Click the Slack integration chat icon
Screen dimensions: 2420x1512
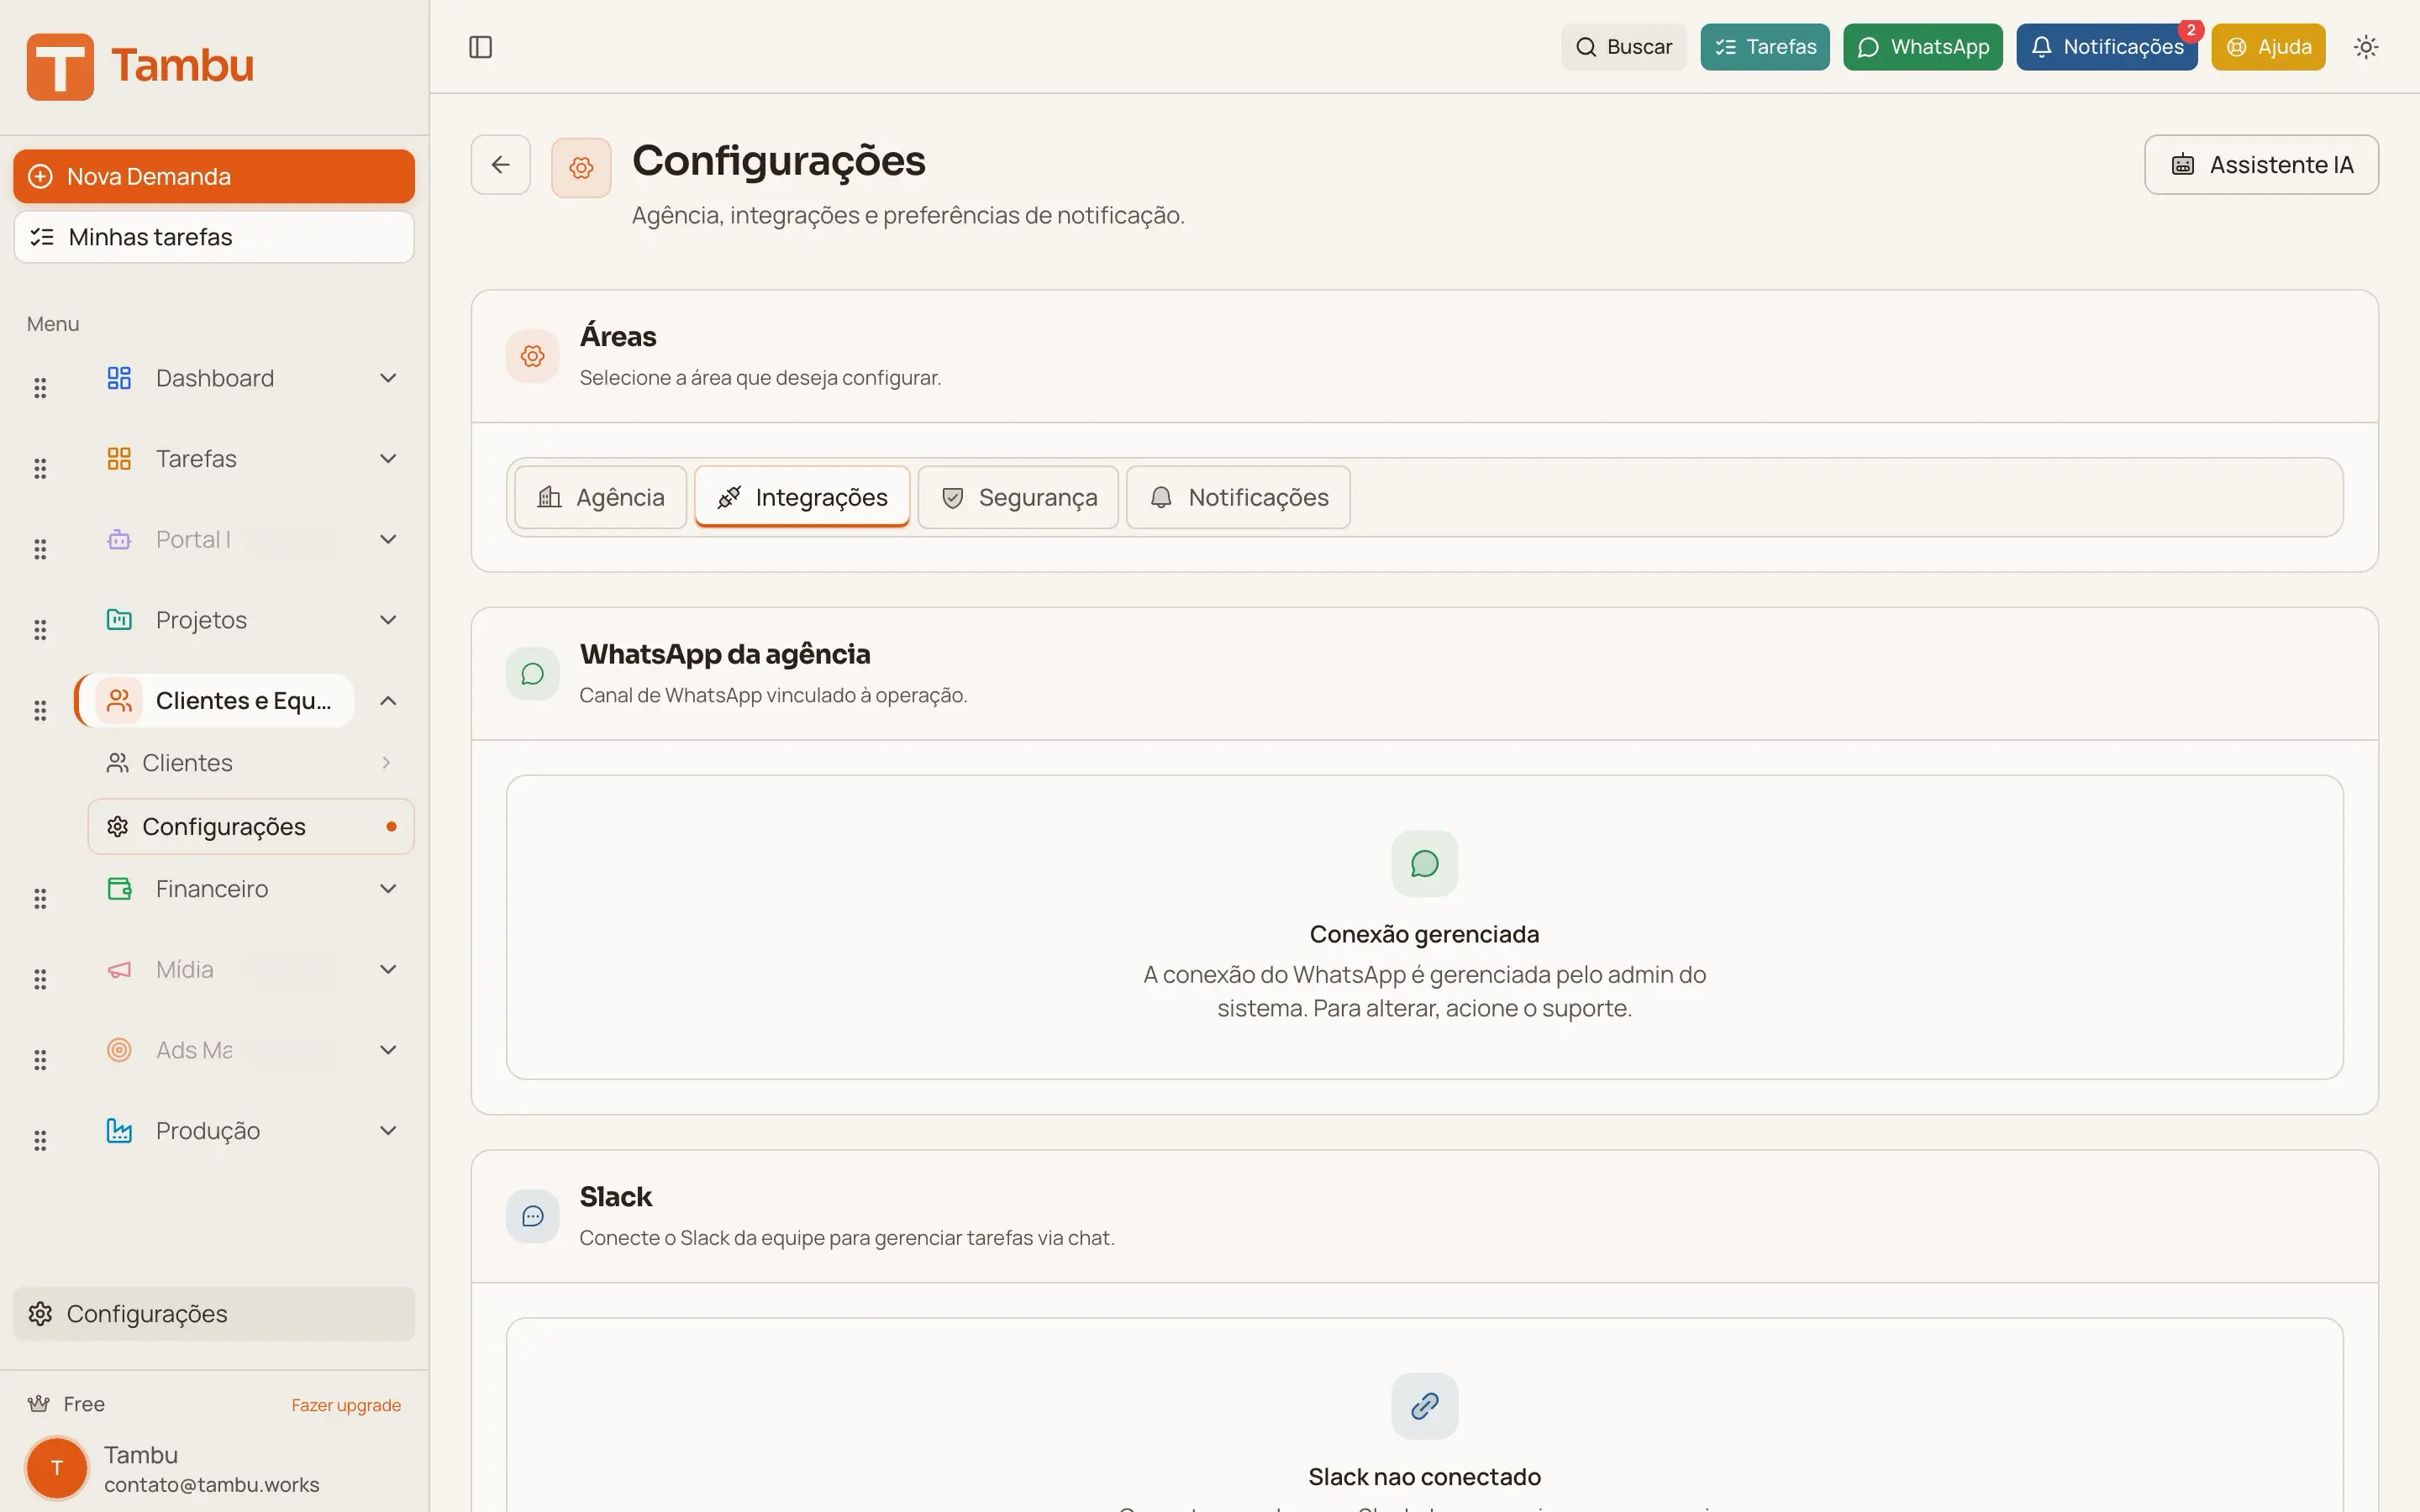(532, 1216)
